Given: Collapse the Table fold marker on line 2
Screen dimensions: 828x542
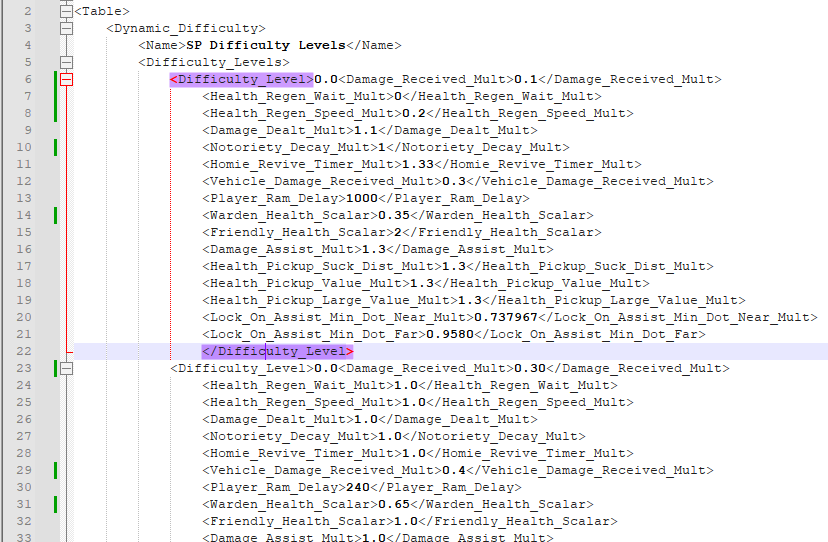Looking at the screenshot, I should 67,11.
